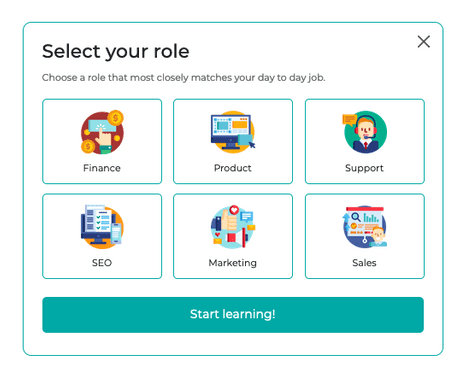Screen dimensions: 466x381
Task: Select the SEO checklist monitor icon
Action: click(102, 227)
